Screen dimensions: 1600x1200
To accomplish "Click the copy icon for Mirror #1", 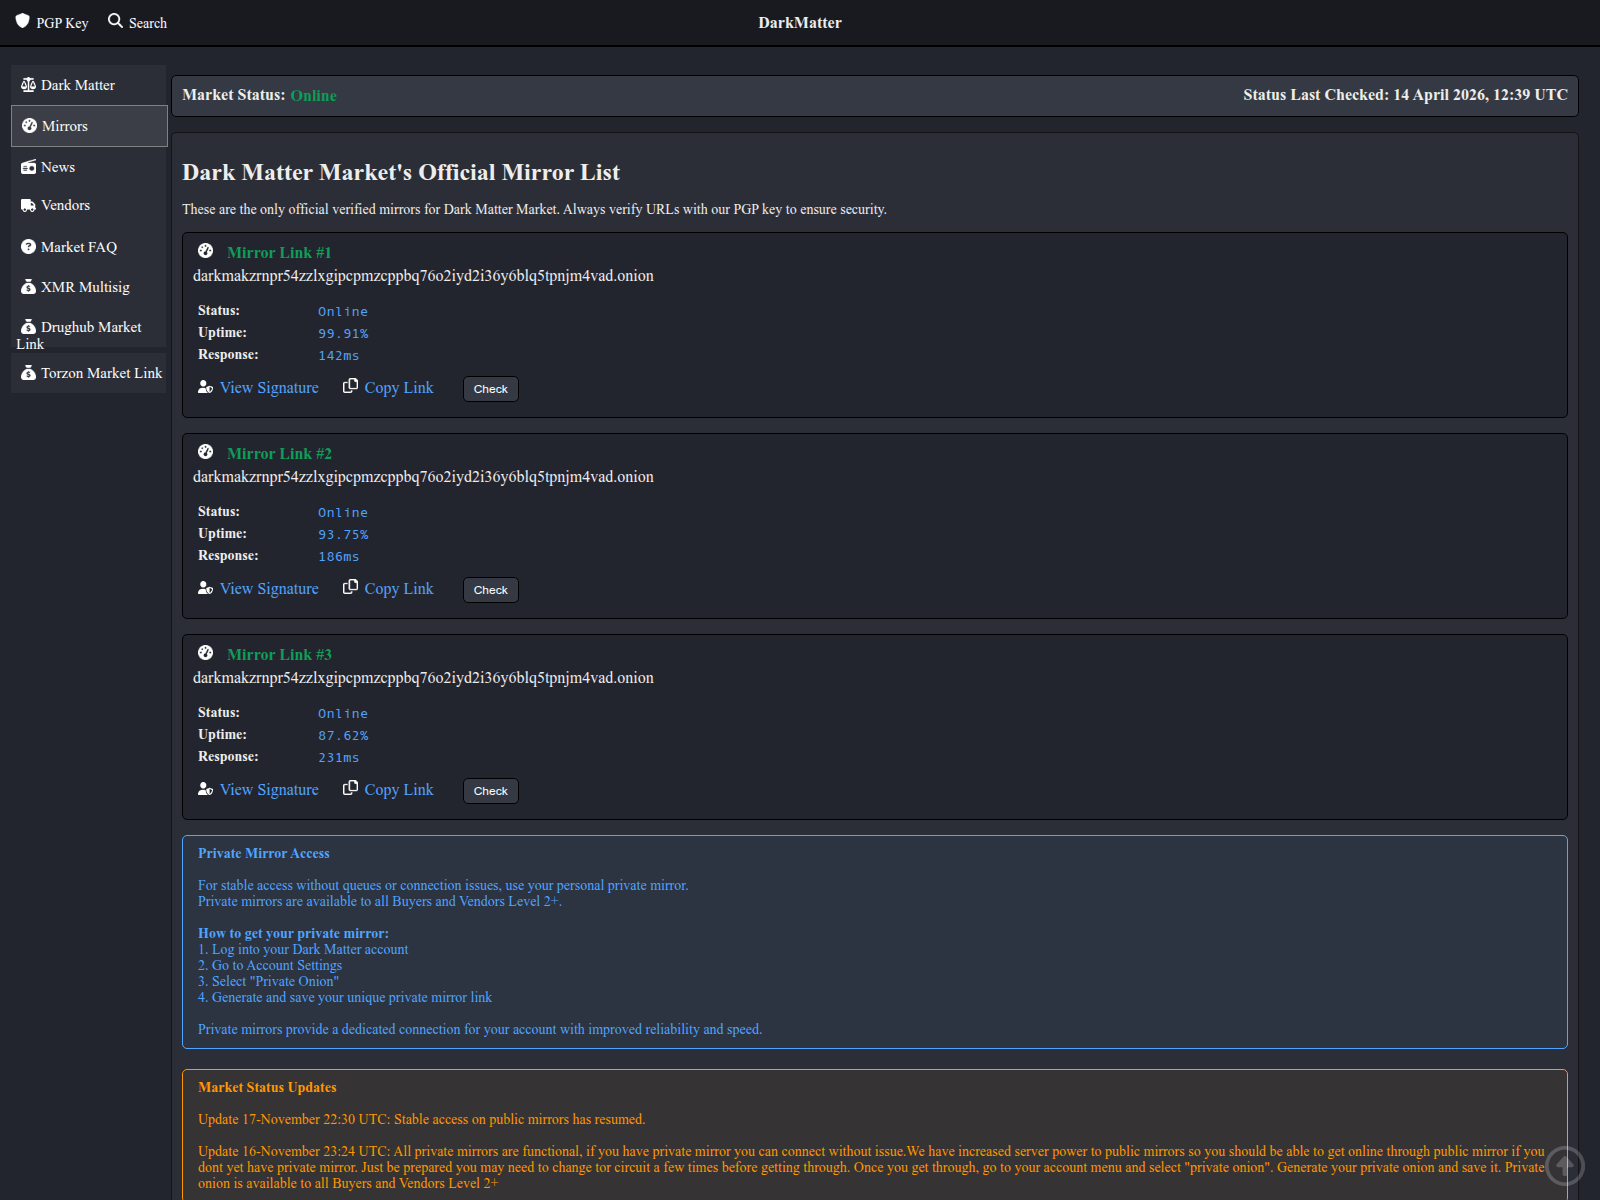I will tap(350, 386).
